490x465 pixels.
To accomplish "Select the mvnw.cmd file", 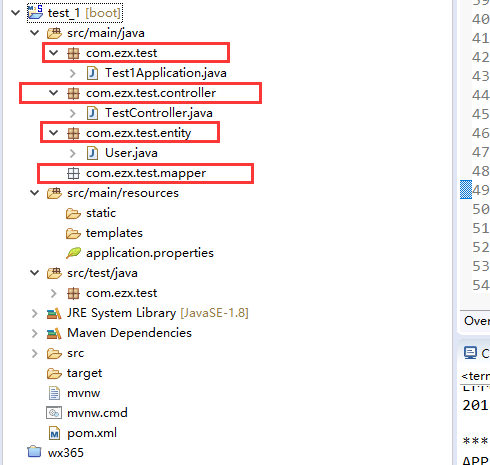I will point(97,413).
